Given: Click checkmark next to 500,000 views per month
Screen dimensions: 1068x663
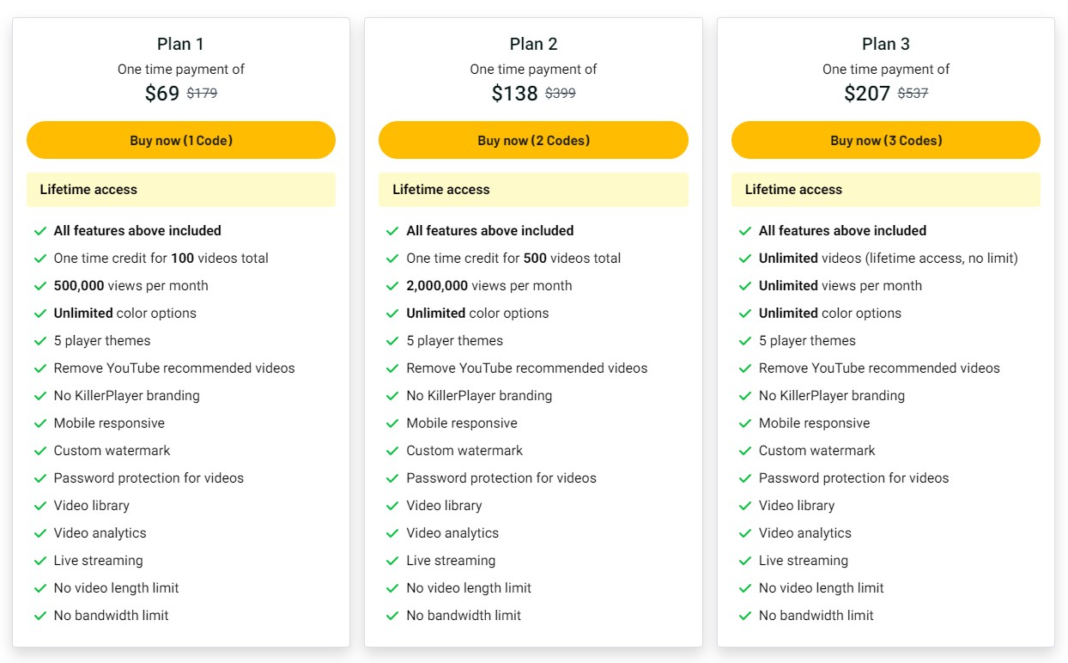Looking at the screenshot, I should (x=41, y=286).
